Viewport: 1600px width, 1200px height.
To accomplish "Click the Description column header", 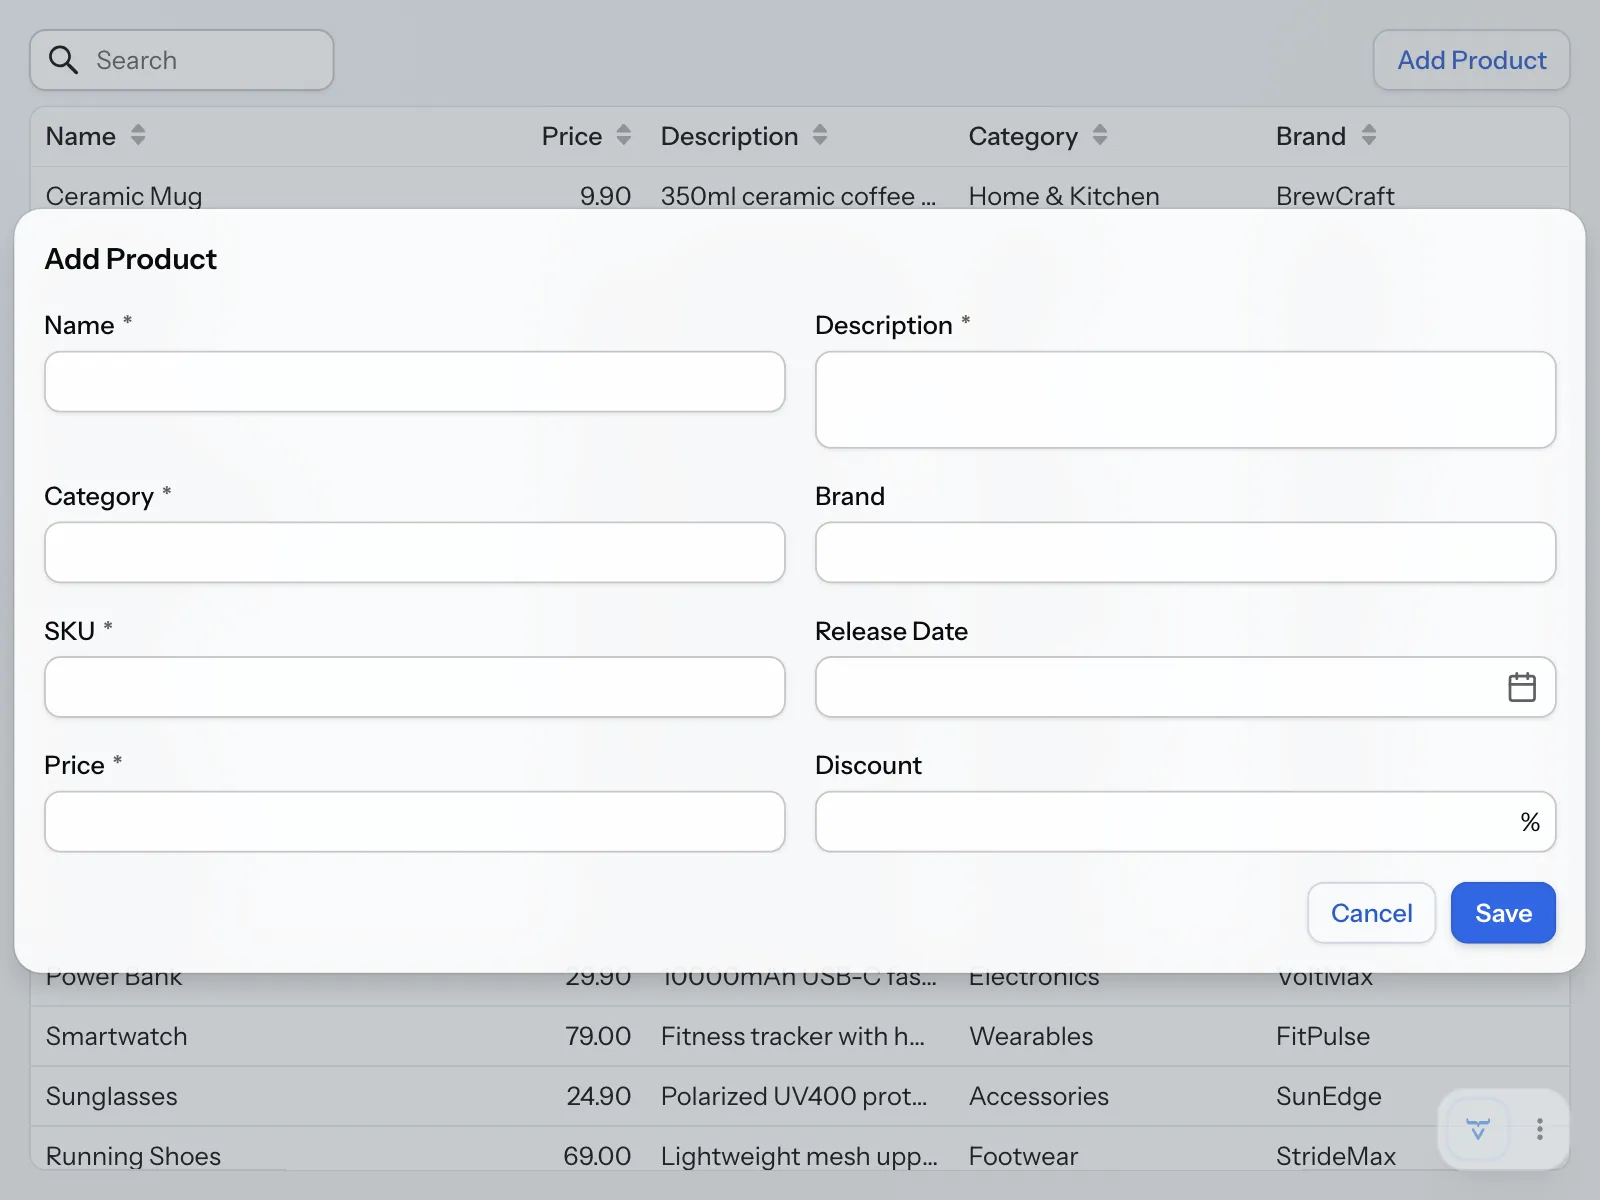I will (x=730, y=136).
